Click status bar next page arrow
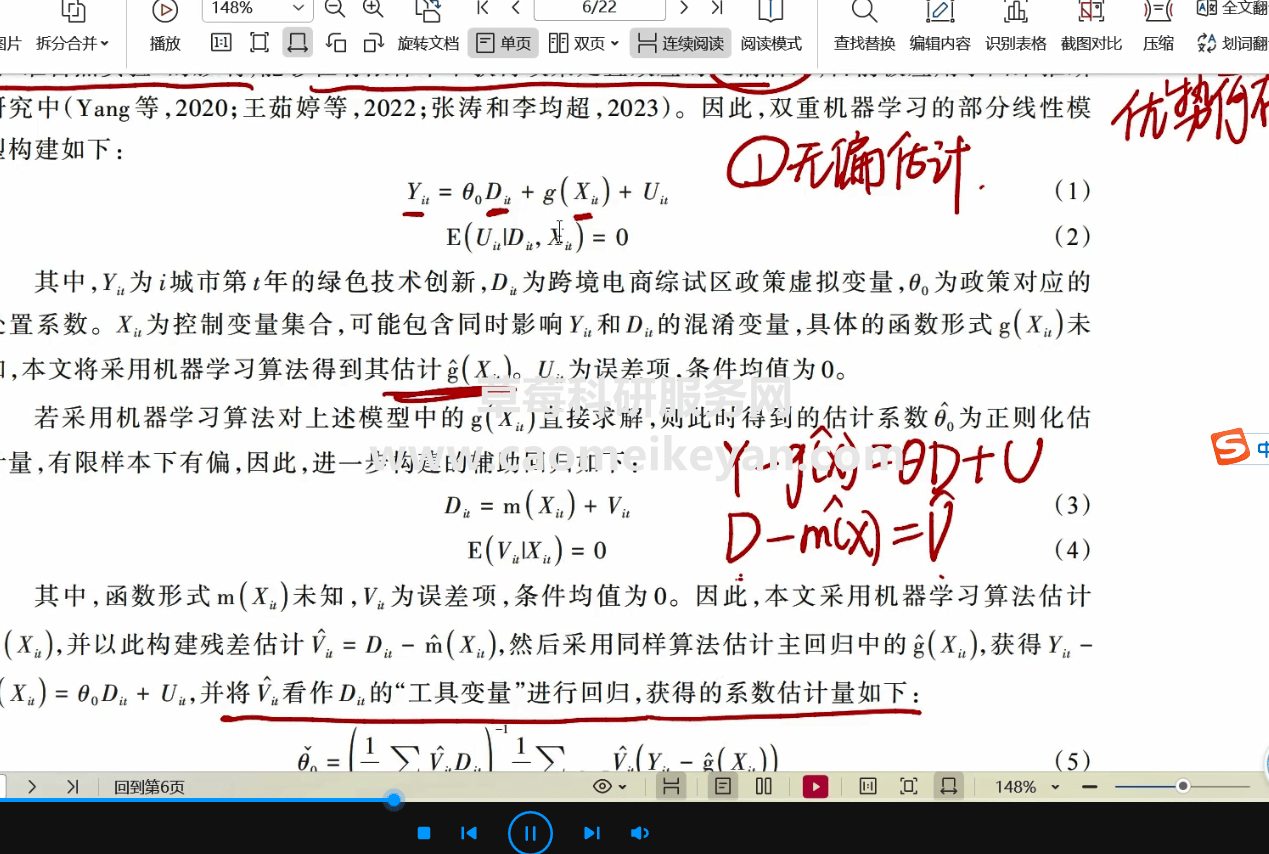This screenshot has height=854, width=1269. 32,787
